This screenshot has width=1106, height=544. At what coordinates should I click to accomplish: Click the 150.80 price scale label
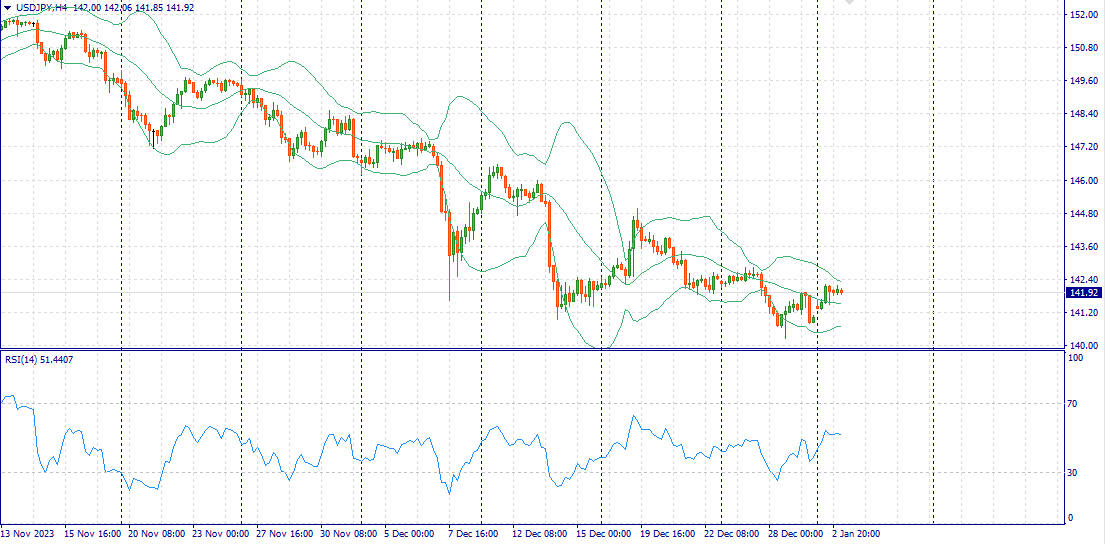point(1083,48)
